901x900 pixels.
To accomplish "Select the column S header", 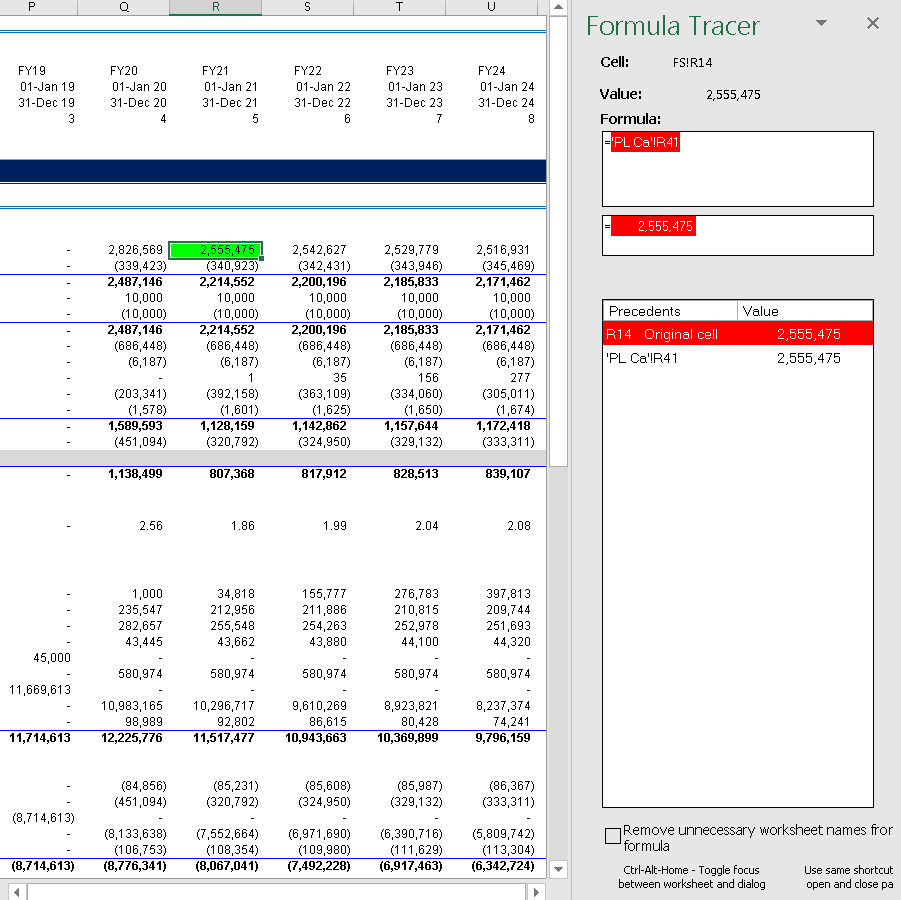I will [307, 8].
